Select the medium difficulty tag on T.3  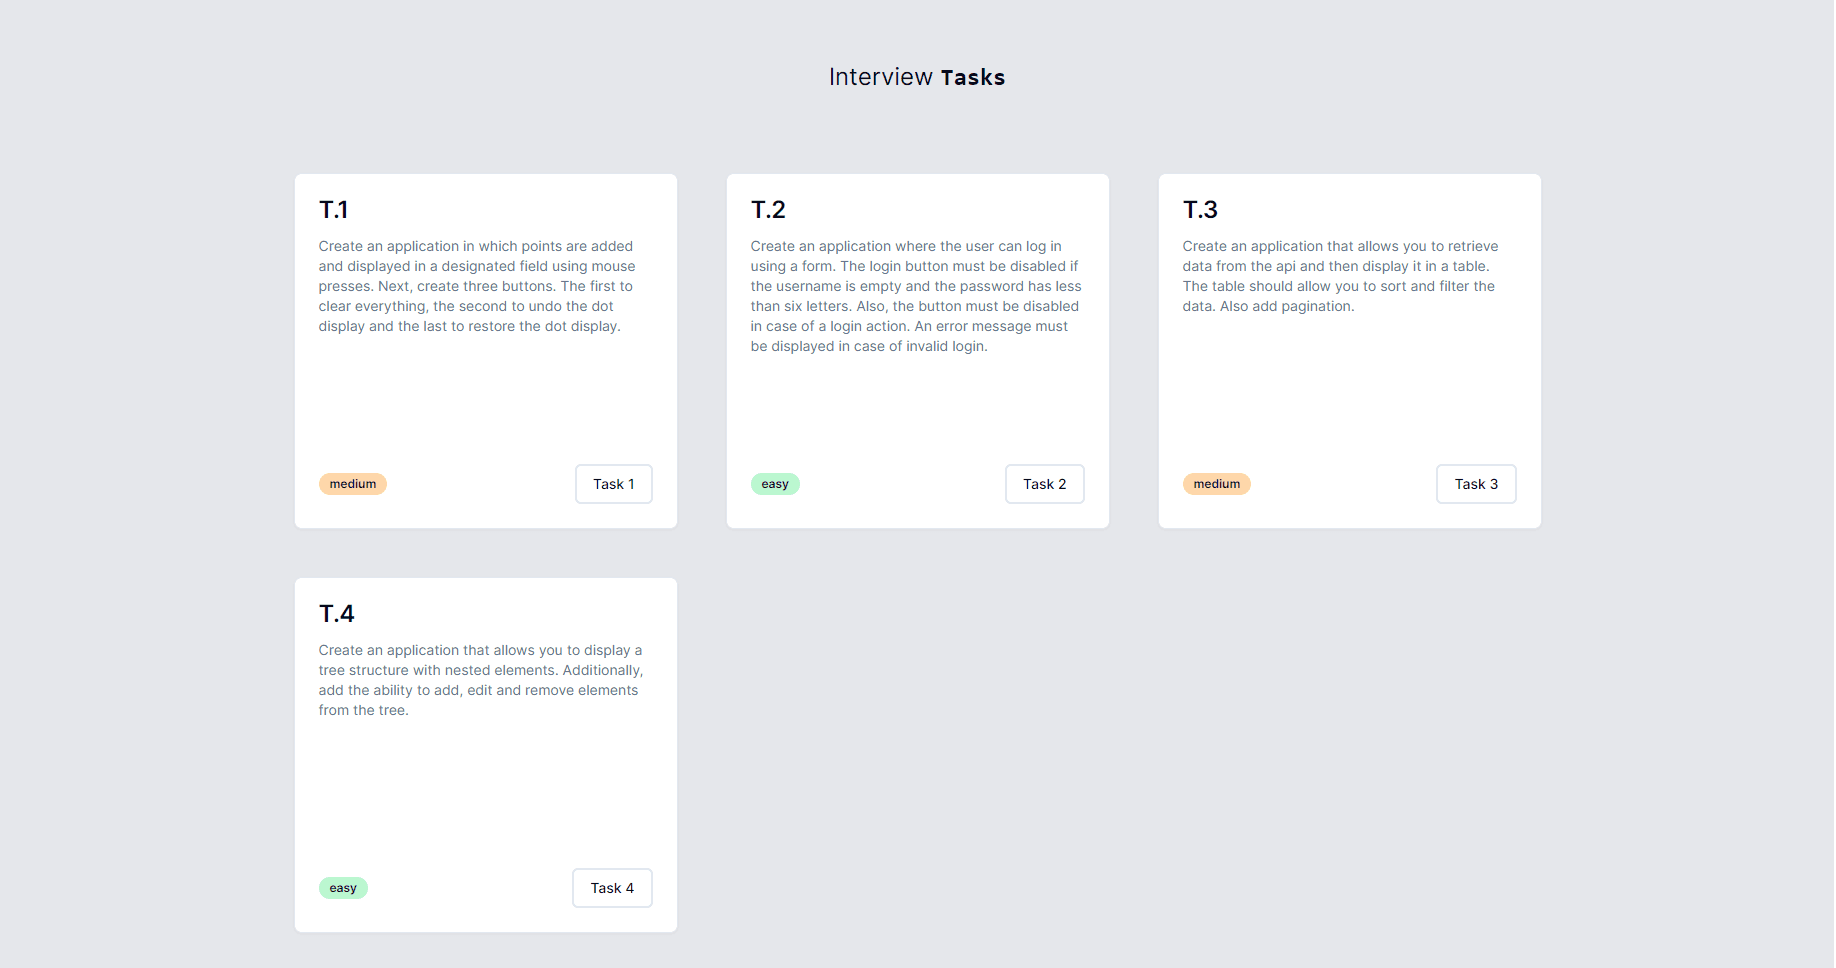(x=1216, y=484)
